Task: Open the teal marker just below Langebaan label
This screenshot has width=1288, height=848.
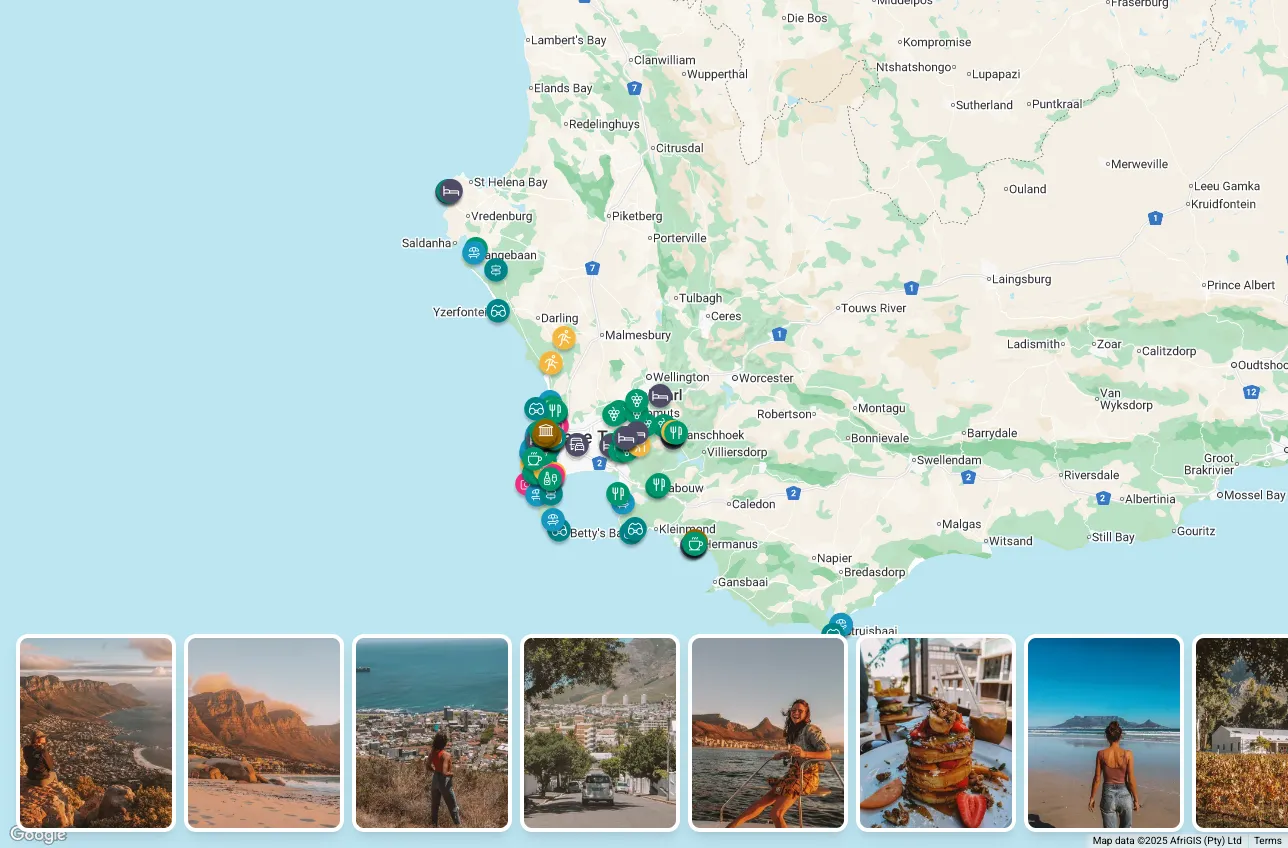Action: tap(496, 270)
